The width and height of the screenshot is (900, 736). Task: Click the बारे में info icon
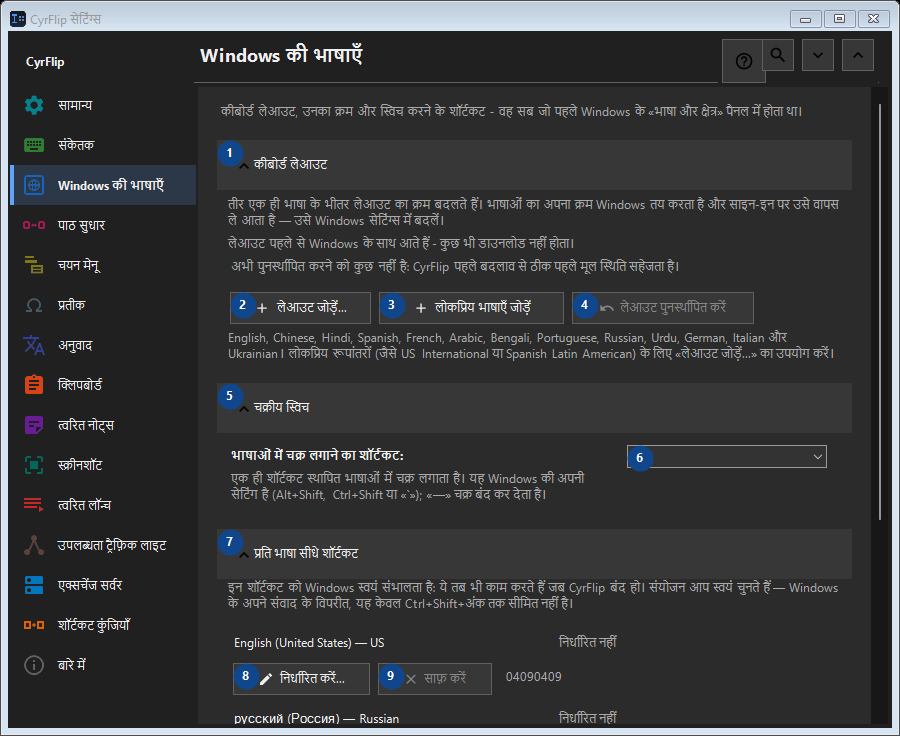(34, 665)
